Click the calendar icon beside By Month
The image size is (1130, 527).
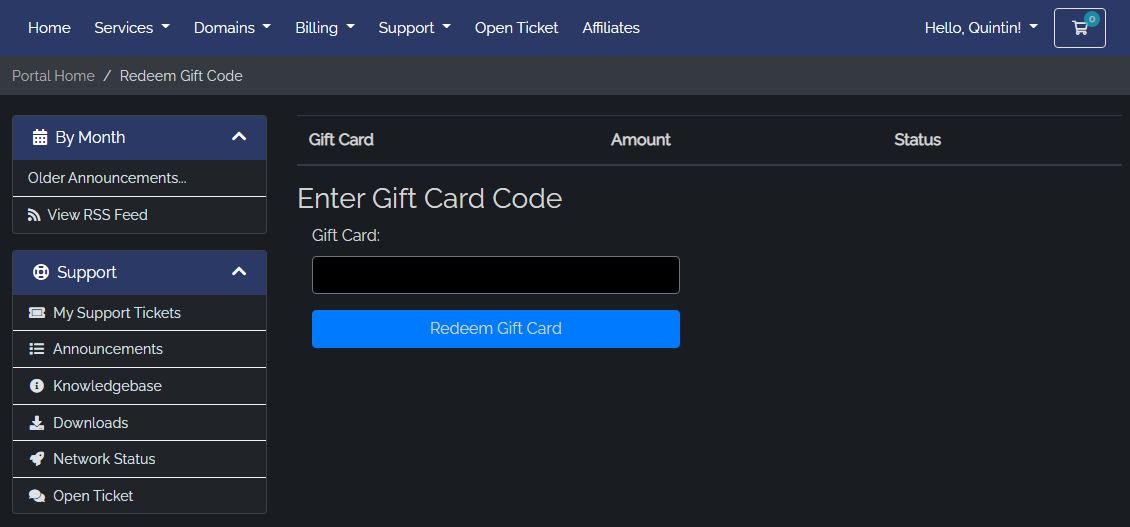click(x=40, y=137)
